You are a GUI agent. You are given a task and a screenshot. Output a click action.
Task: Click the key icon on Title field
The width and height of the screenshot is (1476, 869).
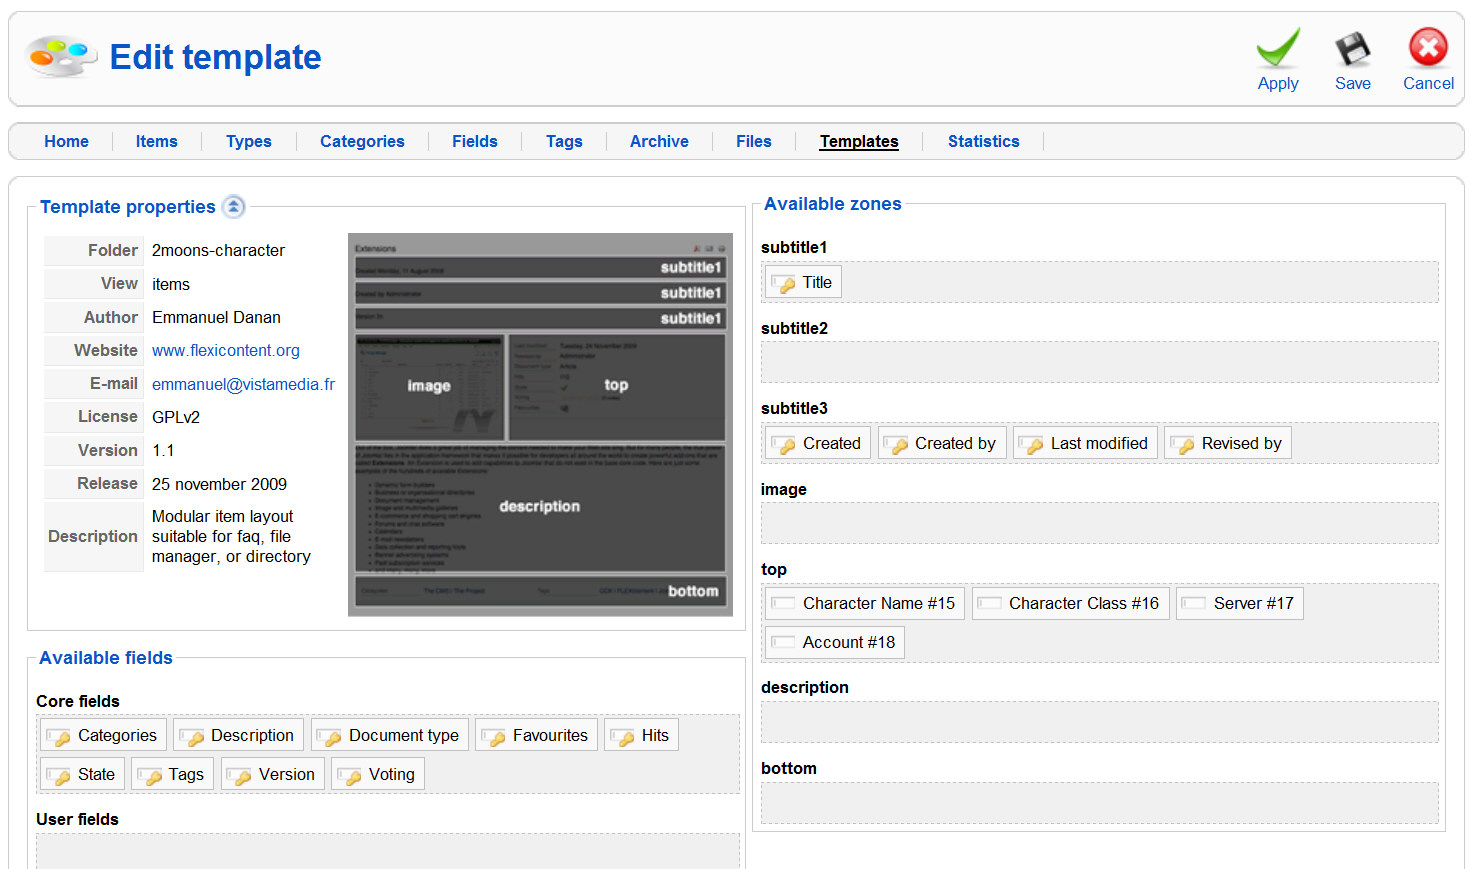coord(784,284)
